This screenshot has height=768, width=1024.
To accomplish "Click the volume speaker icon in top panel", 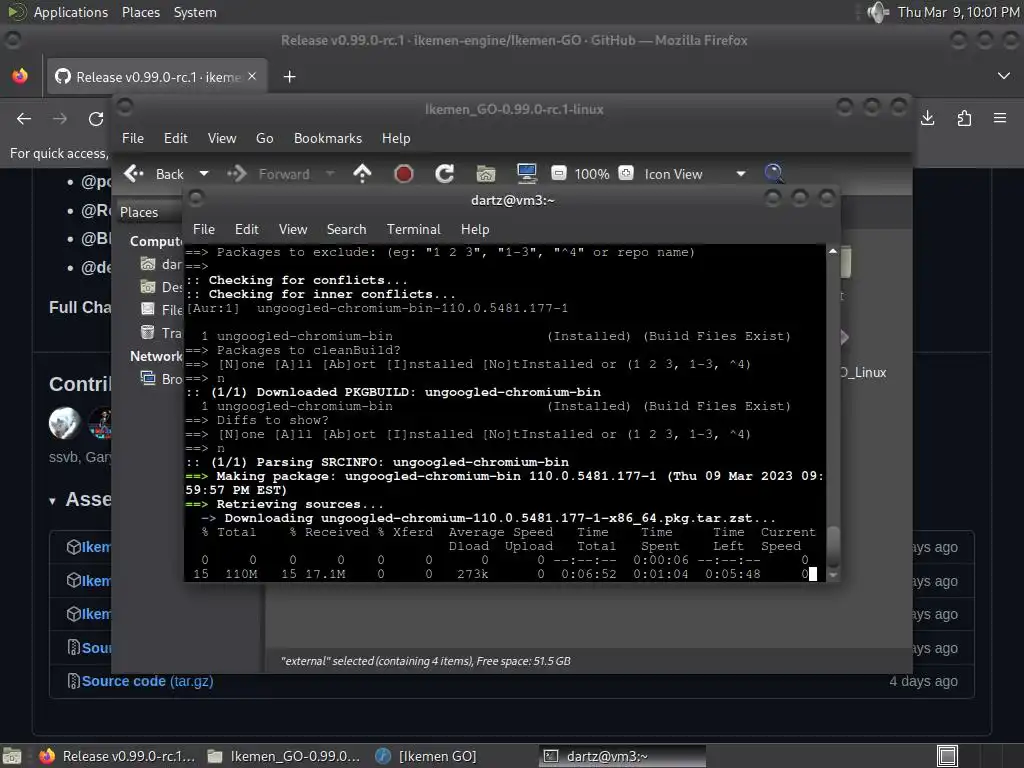I will (x=878, y=12).
